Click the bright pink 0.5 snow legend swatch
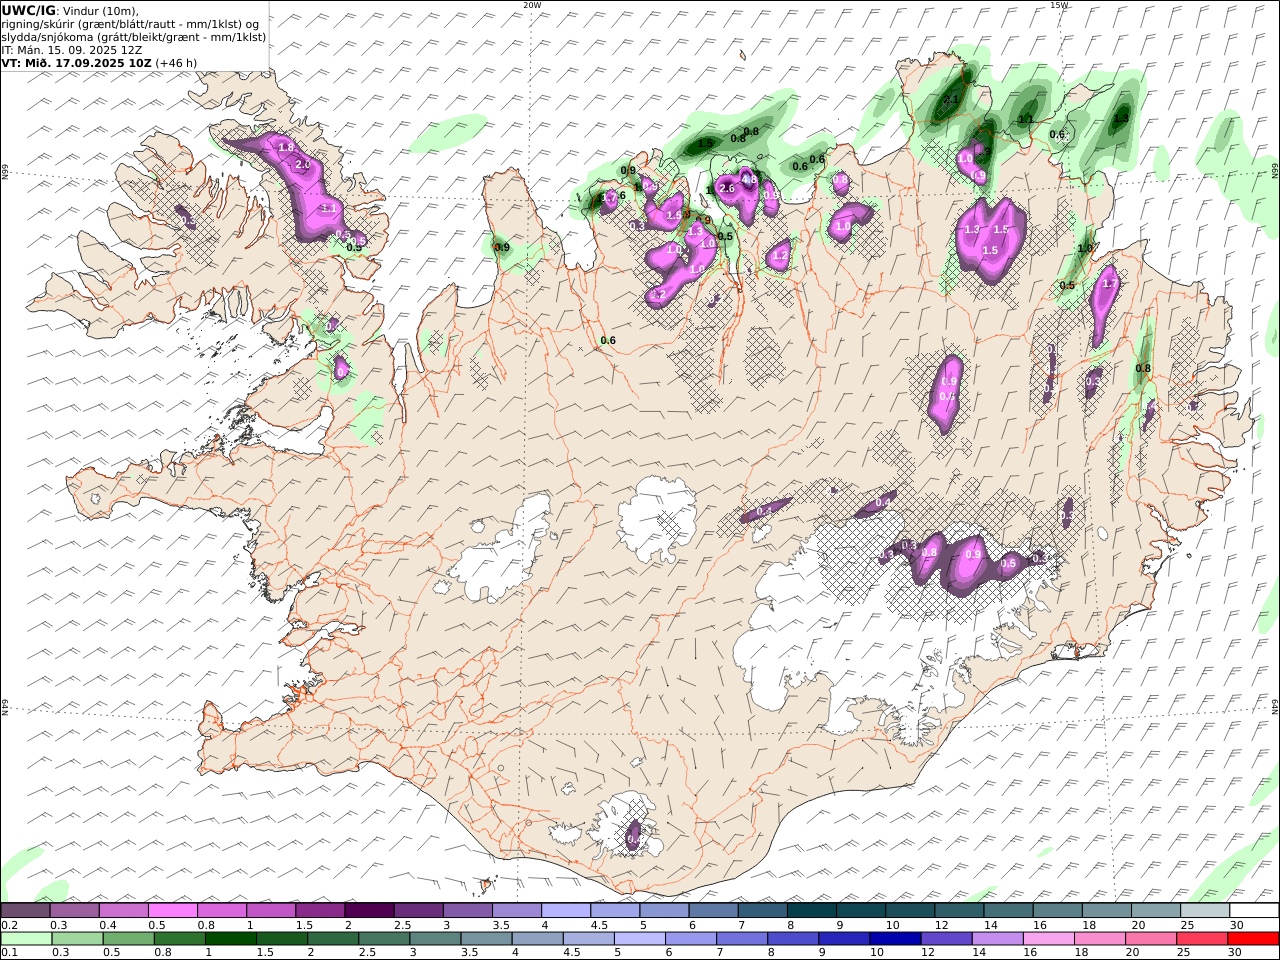The image size is (1280, 960). point(173,911)
